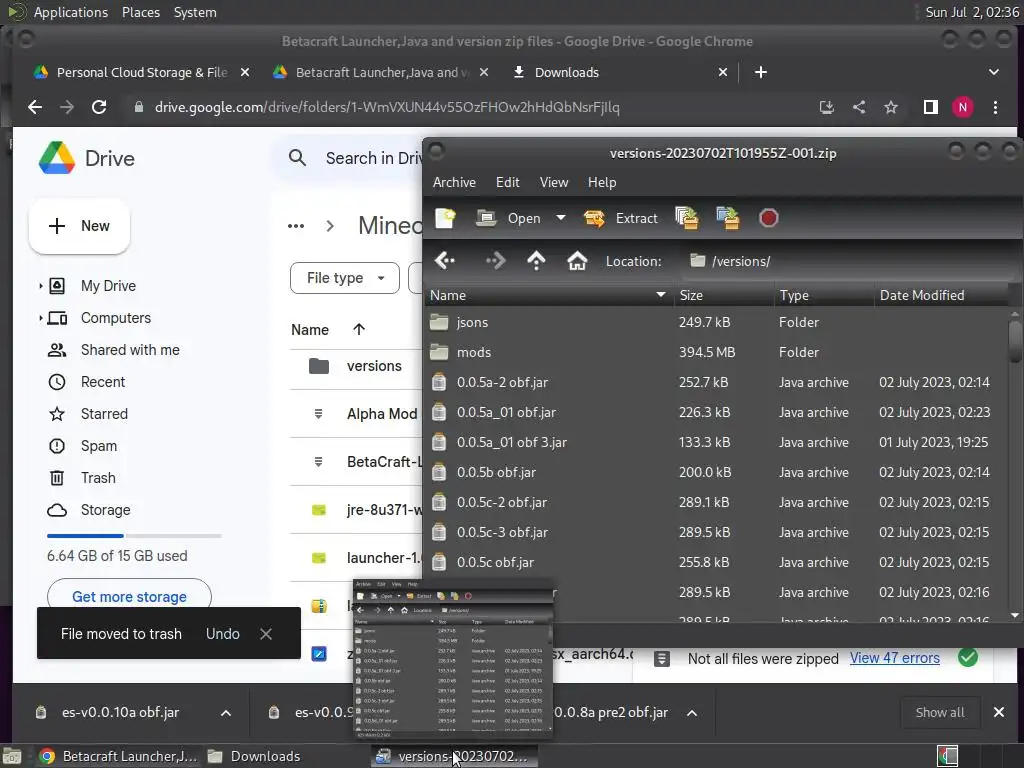Viewport: 1024px width, 768px height.
Task: Open the Help menu in archive manager
Action: (602, 182)
